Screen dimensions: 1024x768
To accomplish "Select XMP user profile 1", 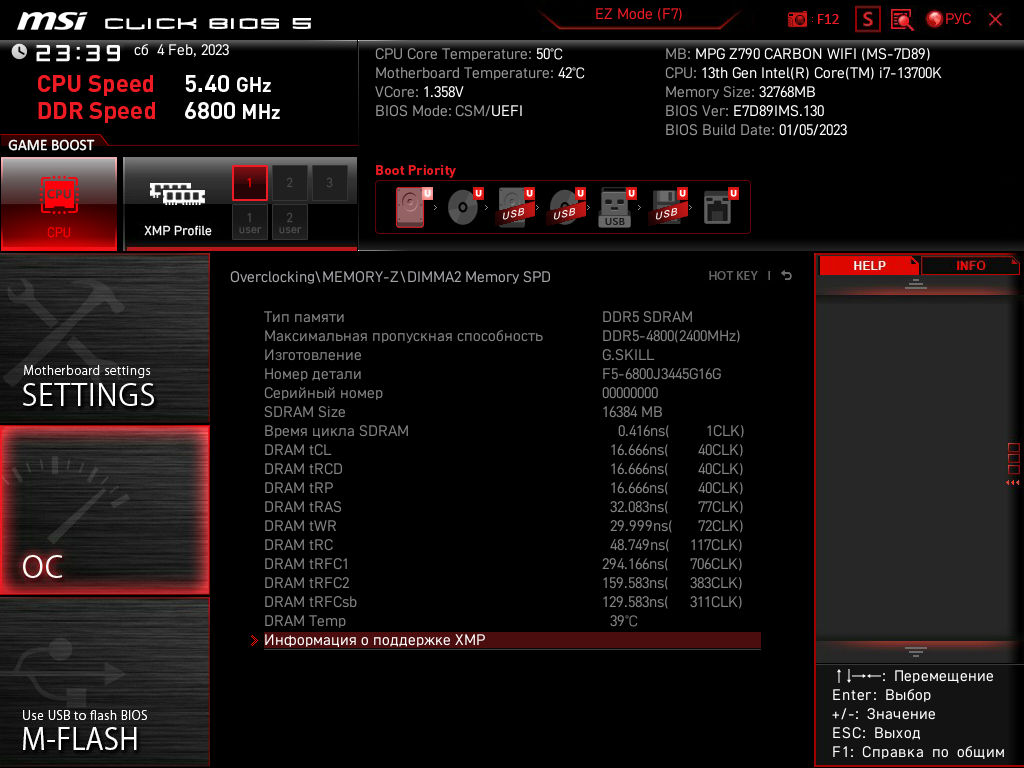I will click(x=249, y=222).
